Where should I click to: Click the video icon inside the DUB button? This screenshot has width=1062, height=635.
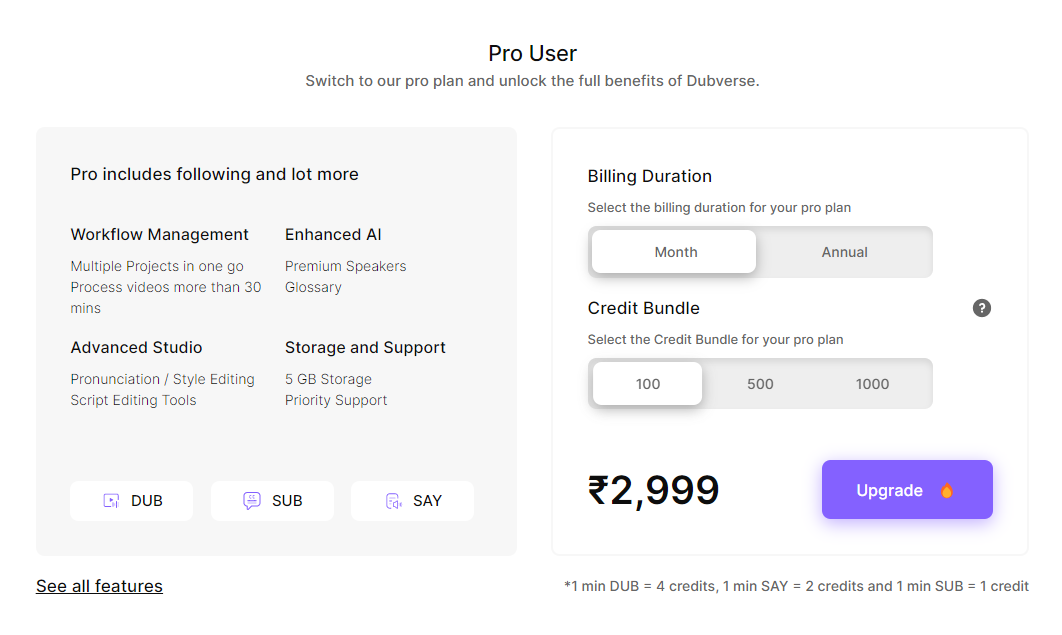pyautogui.click(x=113, y=500)
